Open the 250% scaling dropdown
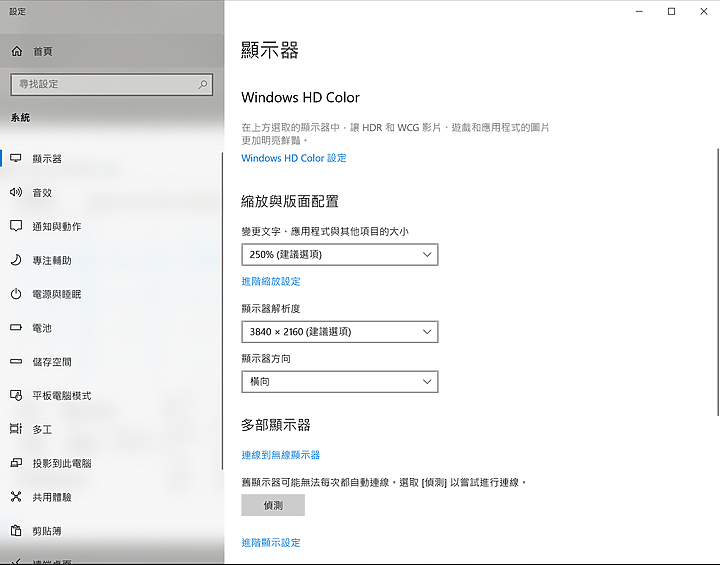 tap(340, 254)
